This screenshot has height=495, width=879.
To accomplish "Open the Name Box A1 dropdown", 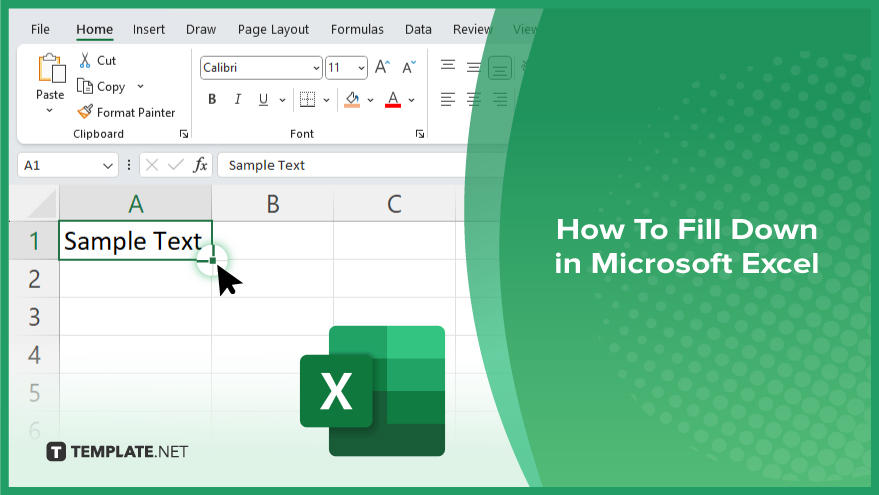I will tap(108, 166).
